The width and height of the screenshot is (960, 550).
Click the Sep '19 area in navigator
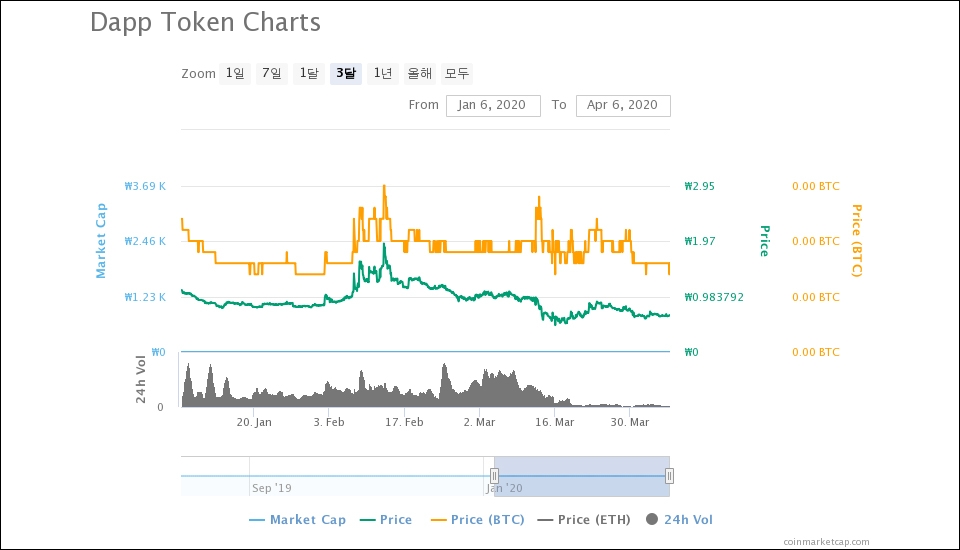point(271,488)
